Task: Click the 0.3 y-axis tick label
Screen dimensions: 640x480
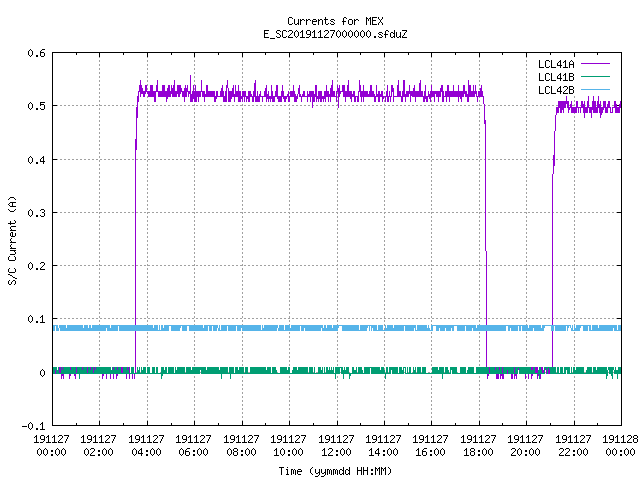Action: (36, 213)
